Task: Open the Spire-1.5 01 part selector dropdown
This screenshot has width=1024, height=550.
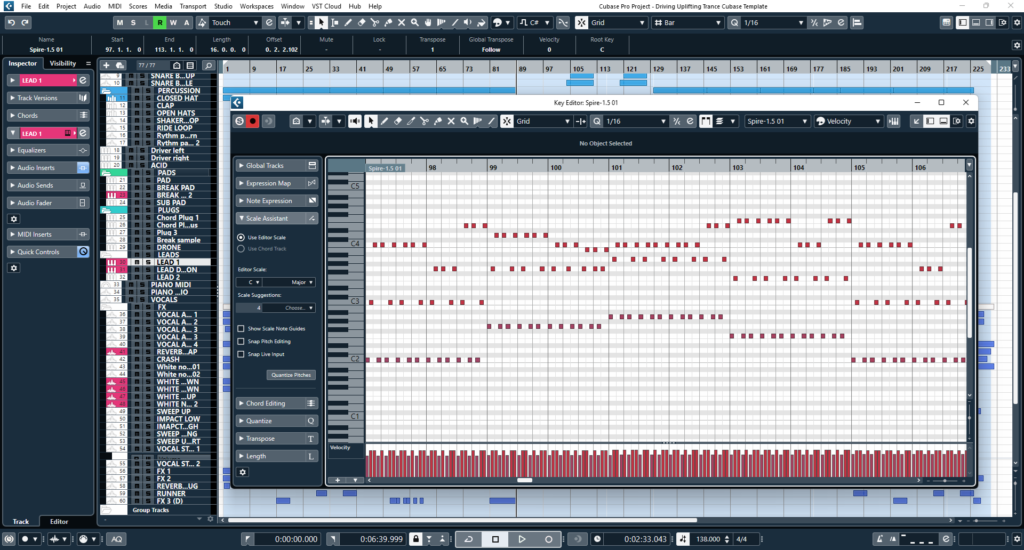Action: 777,121
